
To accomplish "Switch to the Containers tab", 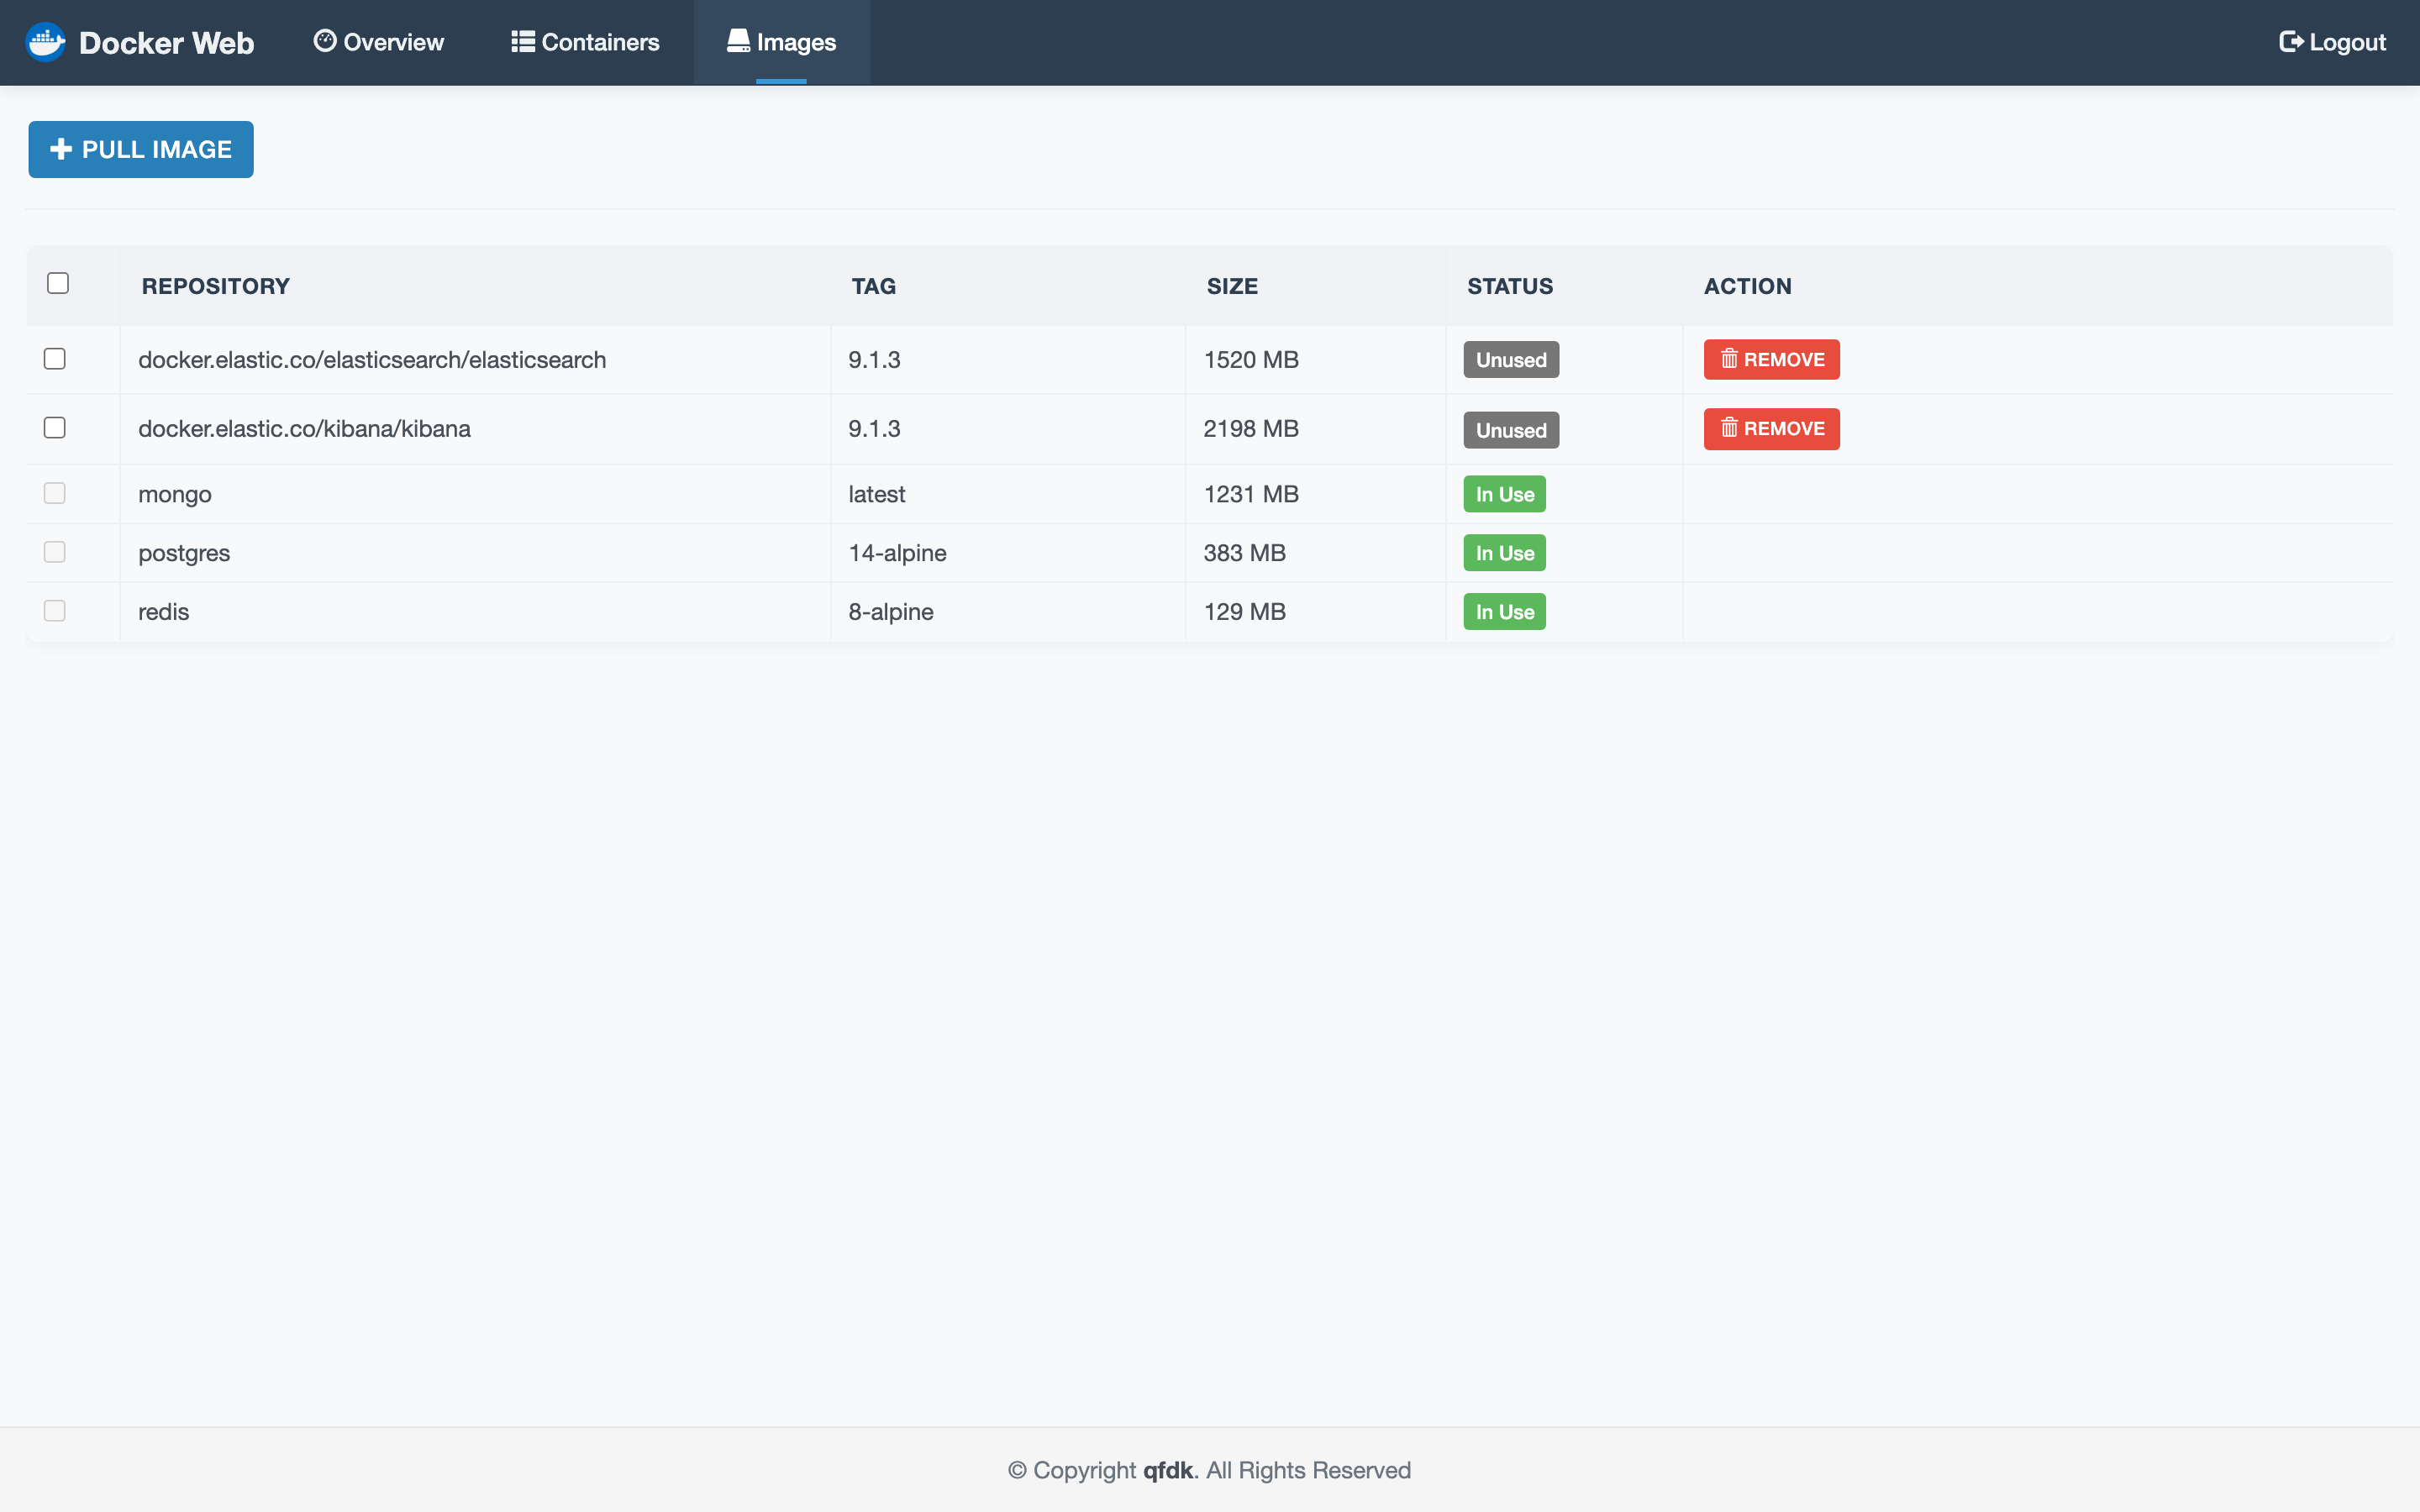I will tap(585, 42).
